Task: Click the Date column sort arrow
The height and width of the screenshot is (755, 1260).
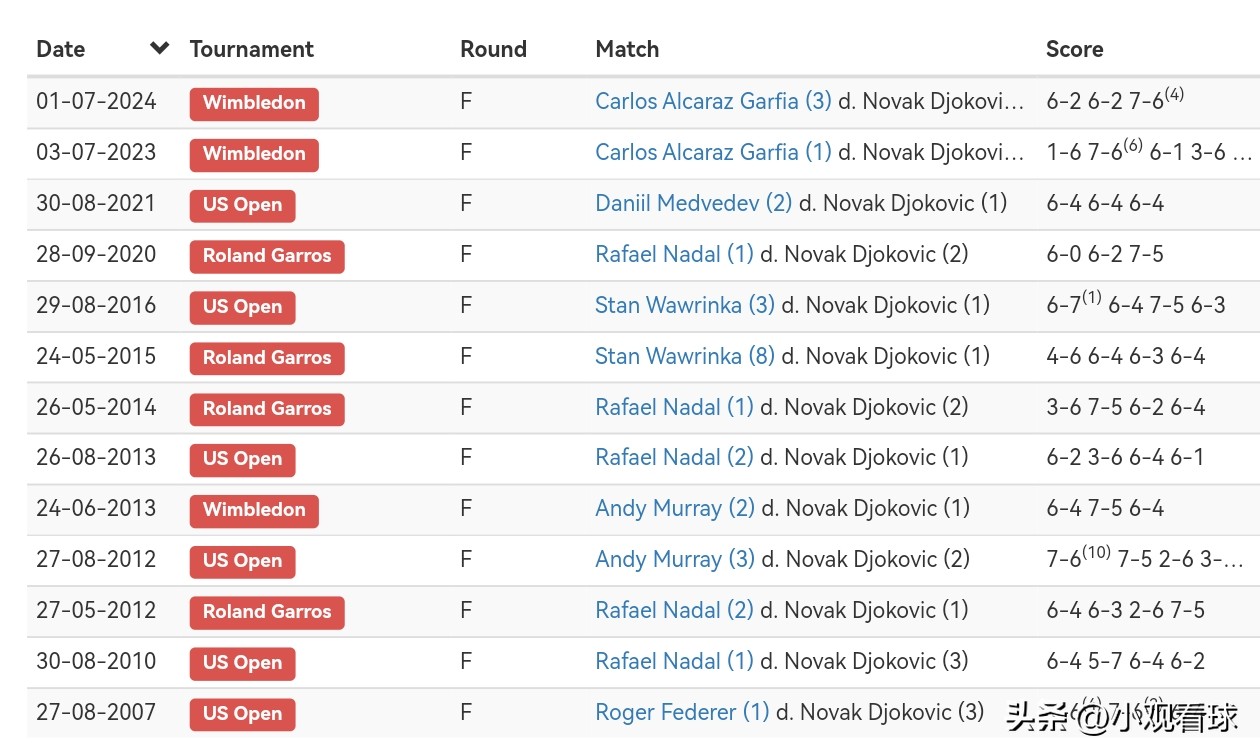Action: point(159,48)
